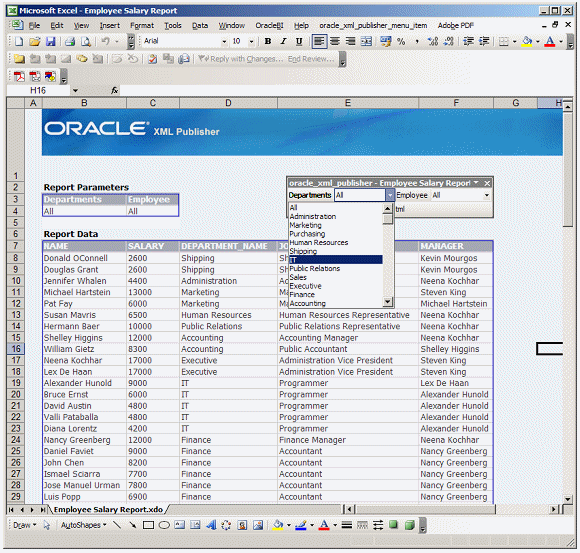The image size is (580, 553).
Task: Open the Name Box dropdown arrow
Action: [x=75, y=90]
